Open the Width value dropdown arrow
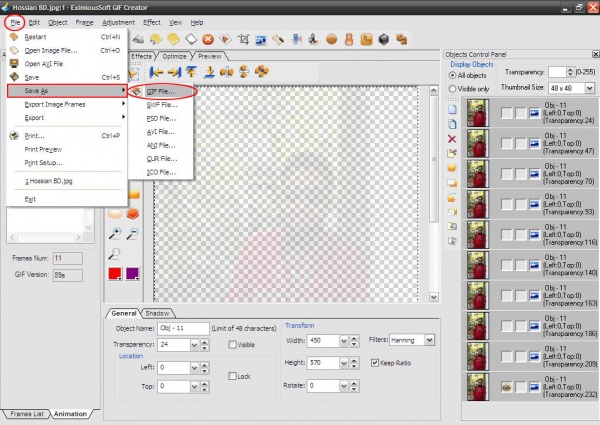Image resolution: width=600 pixels, height=425 pixels. pyautogui.click(x=343, y=341)
